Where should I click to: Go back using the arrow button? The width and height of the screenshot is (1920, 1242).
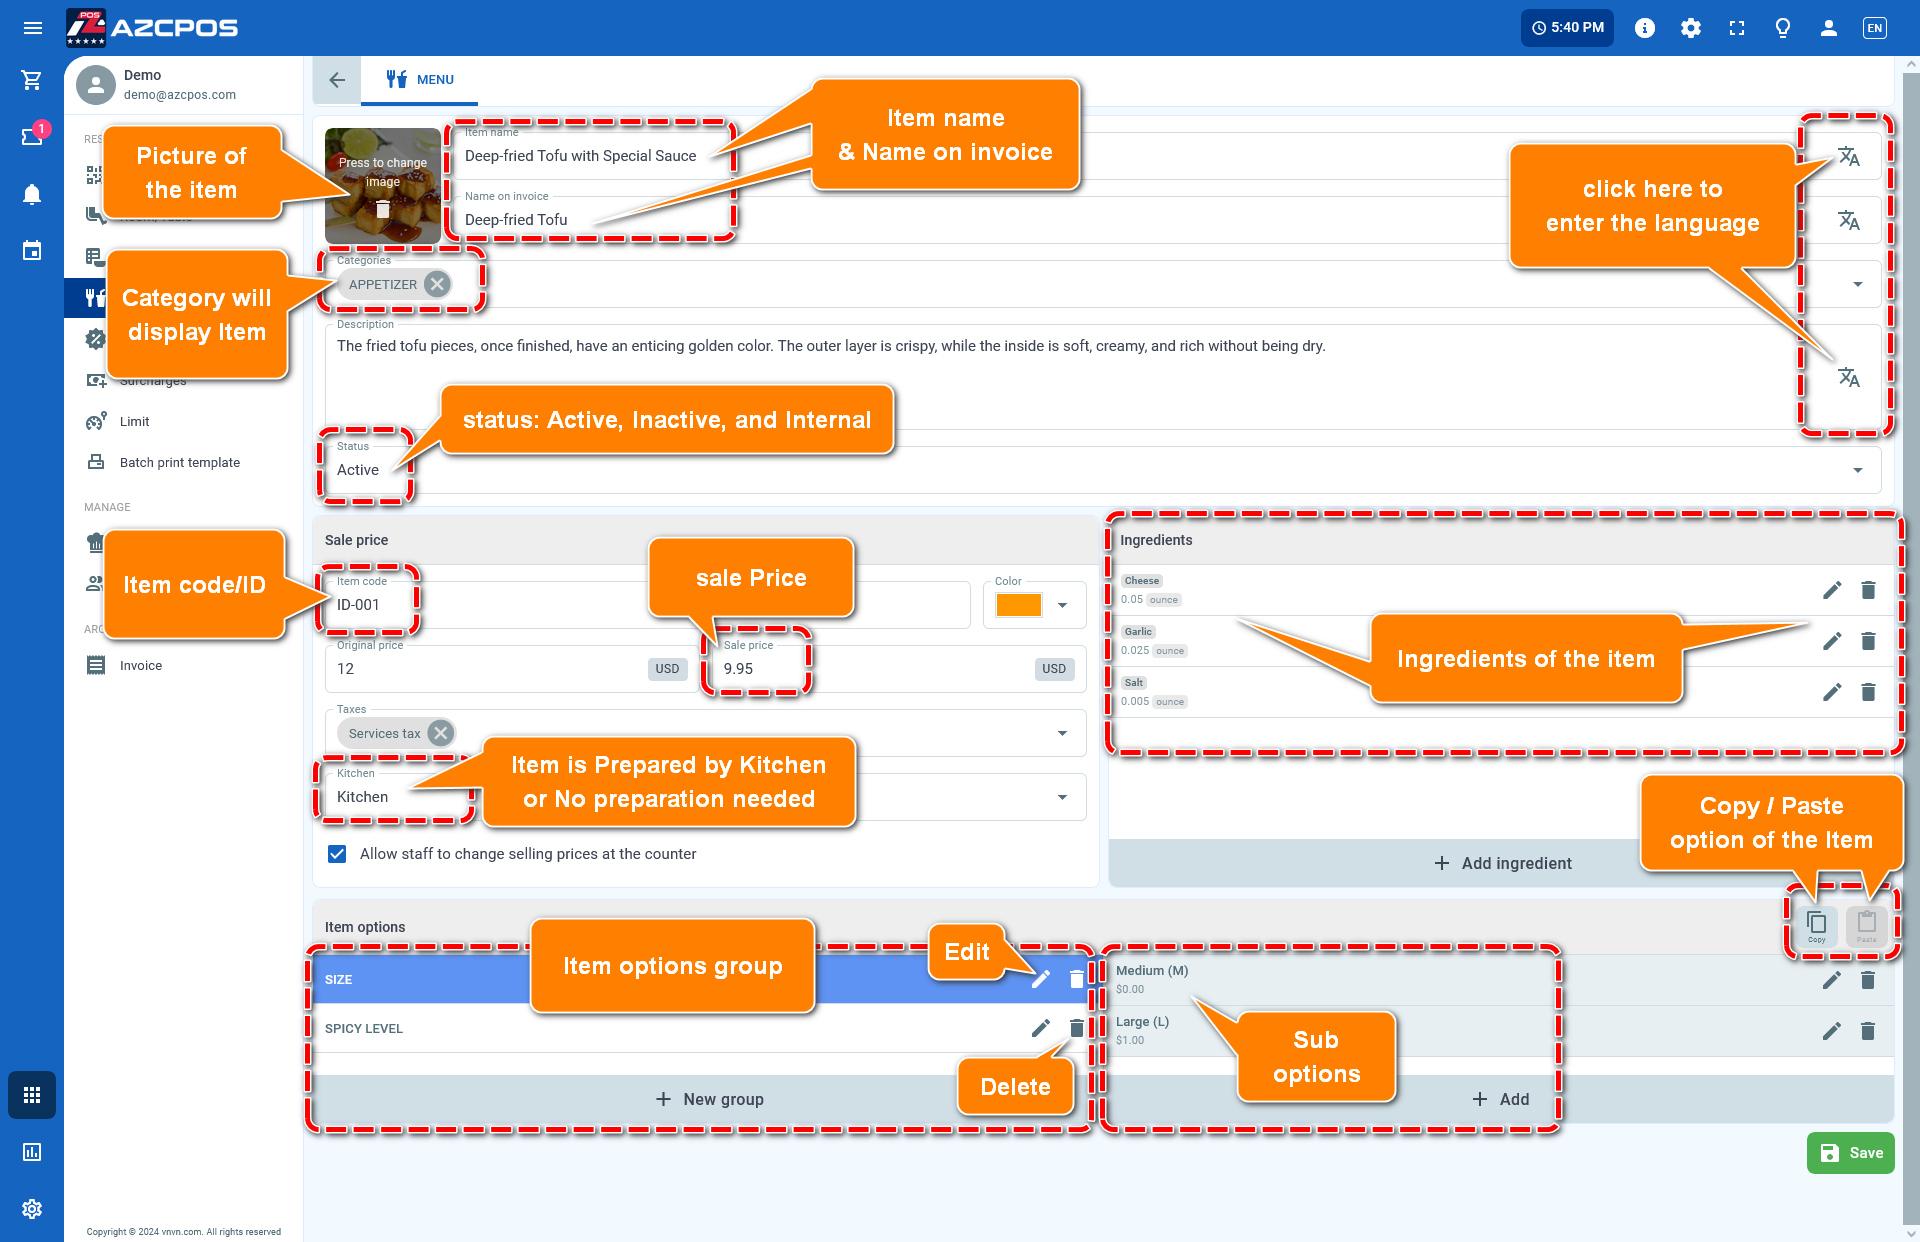coord(337,80)
